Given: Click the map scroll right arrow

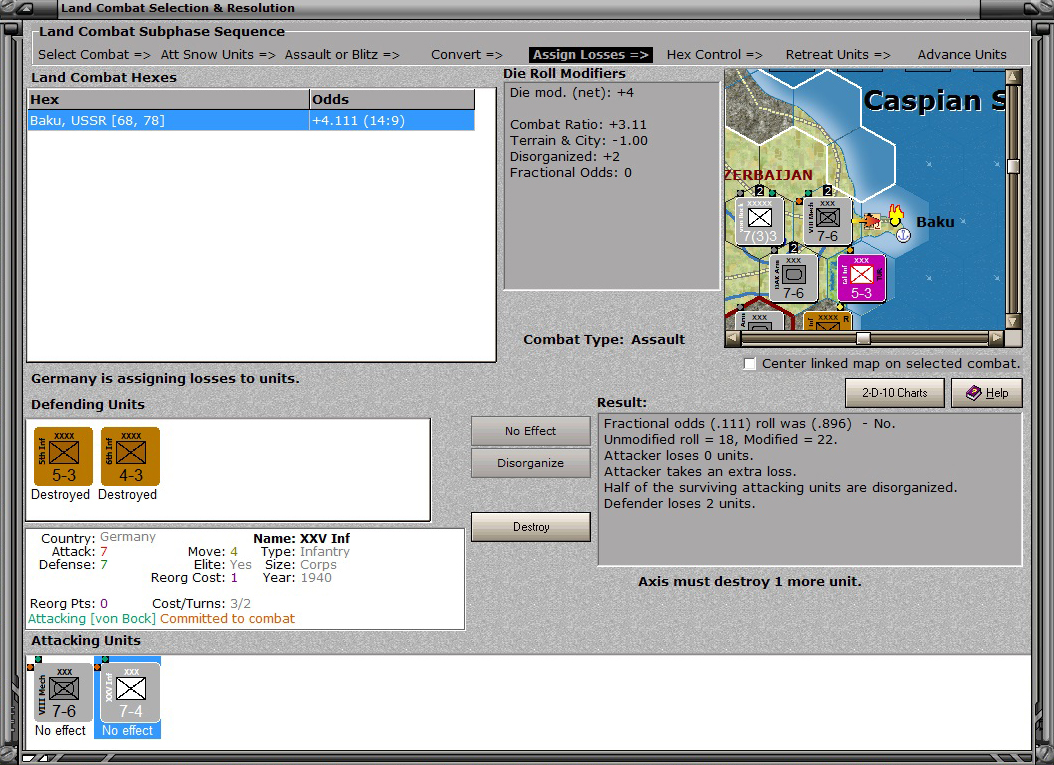Looking at the screenshot, I should (x=996, y=337).
